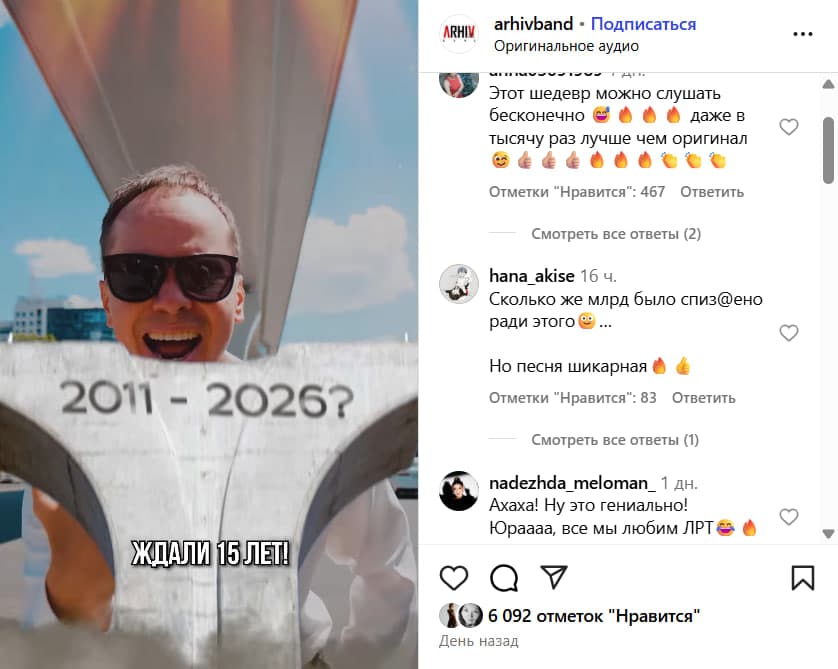
Task: Open the three-dot options menu
Action: click(803, 34)
